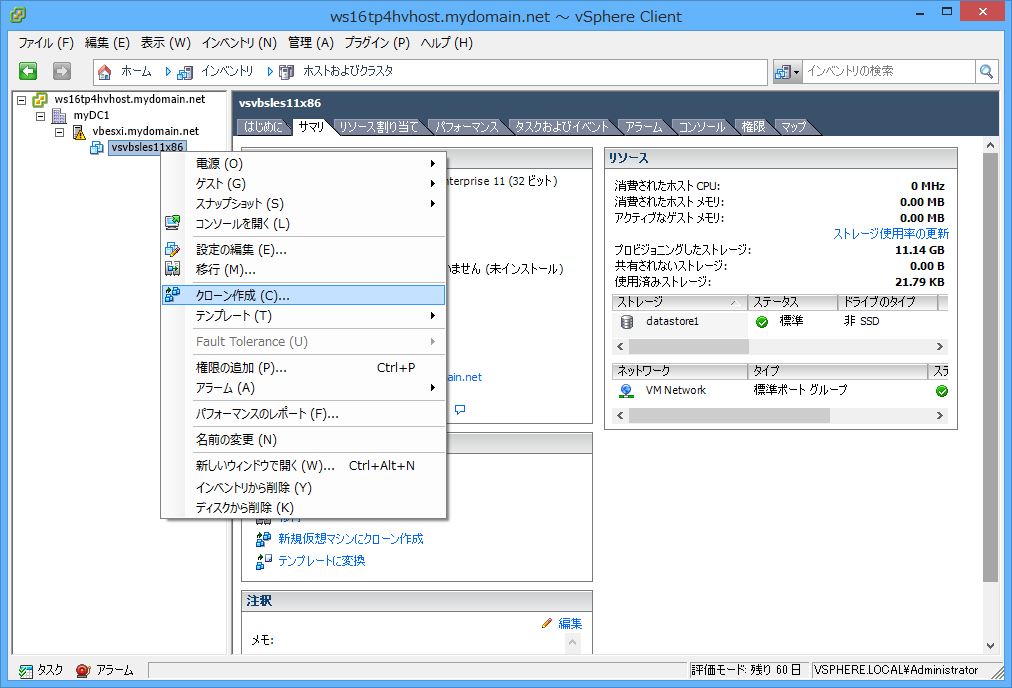Collapse the ws16tp4hvhost.mydomain.net tree node

click(21, 100)
